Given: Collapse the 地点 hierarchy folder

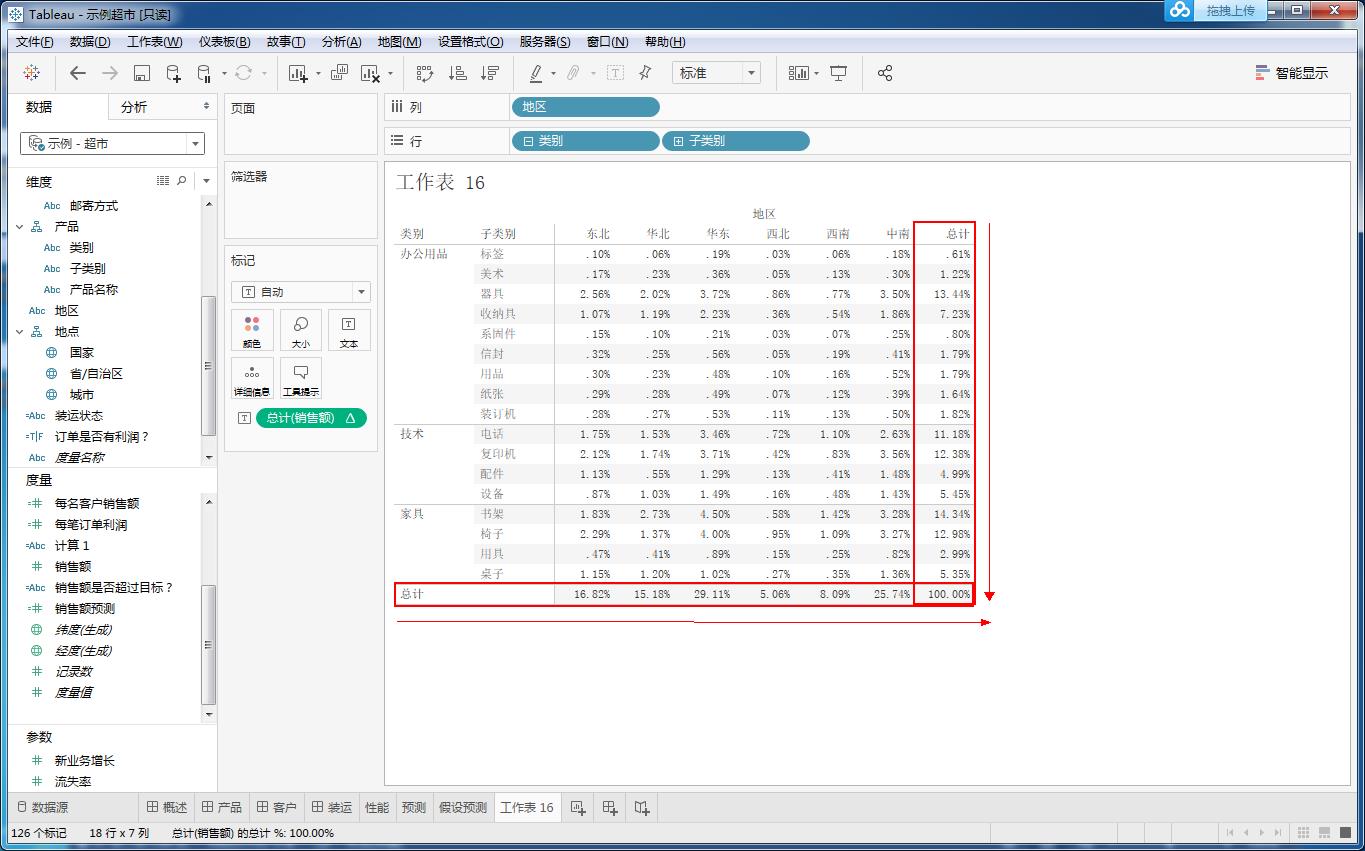Looking at the screenshot, I should [20, 332].
